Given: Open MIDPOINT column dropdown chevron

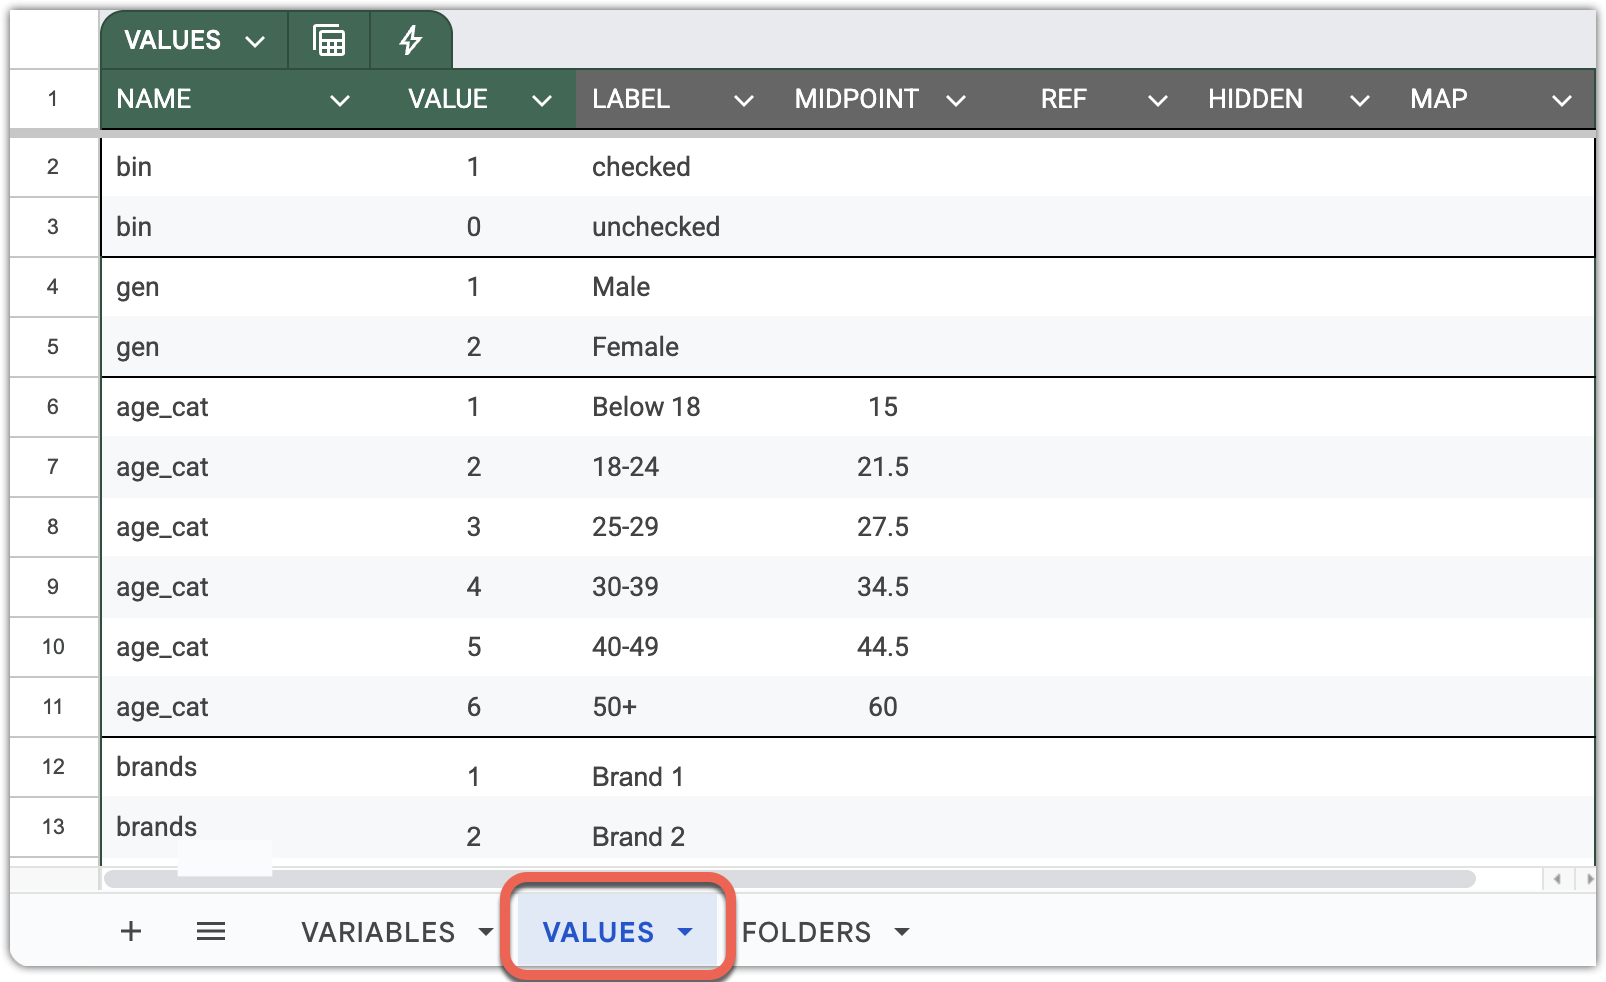Looking at the screenshot, I should [955, 100].
